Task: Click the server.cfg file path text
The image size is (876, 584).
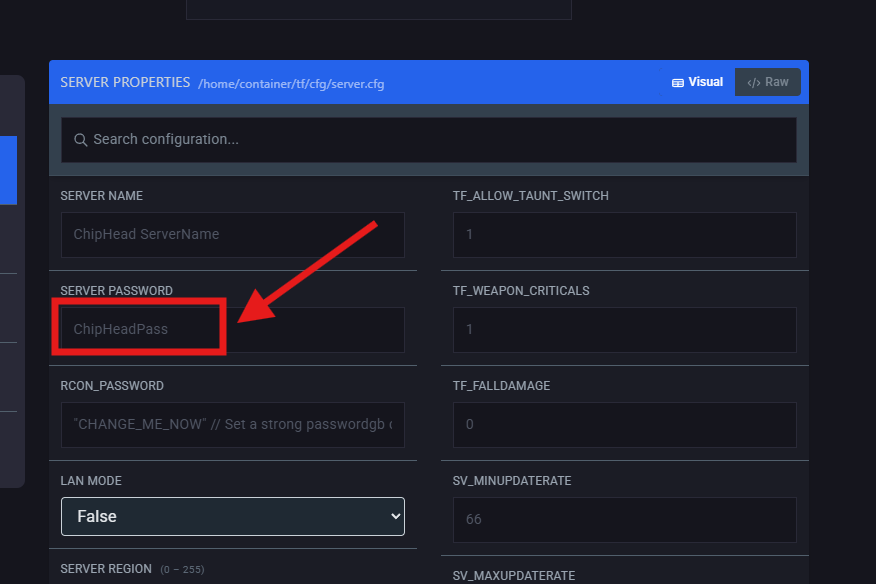Action: click(x=291, y=84)
